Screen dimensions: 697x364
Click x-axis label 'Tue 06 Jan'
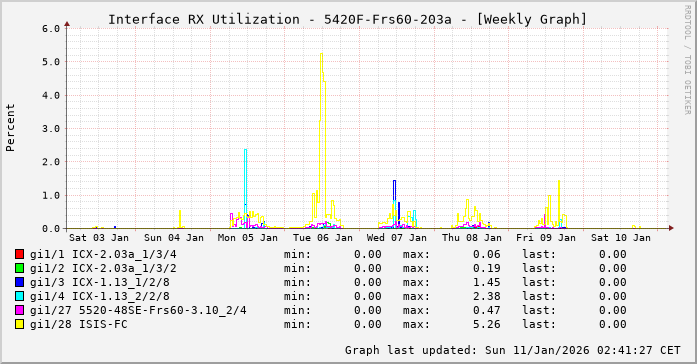pos(323,238)
